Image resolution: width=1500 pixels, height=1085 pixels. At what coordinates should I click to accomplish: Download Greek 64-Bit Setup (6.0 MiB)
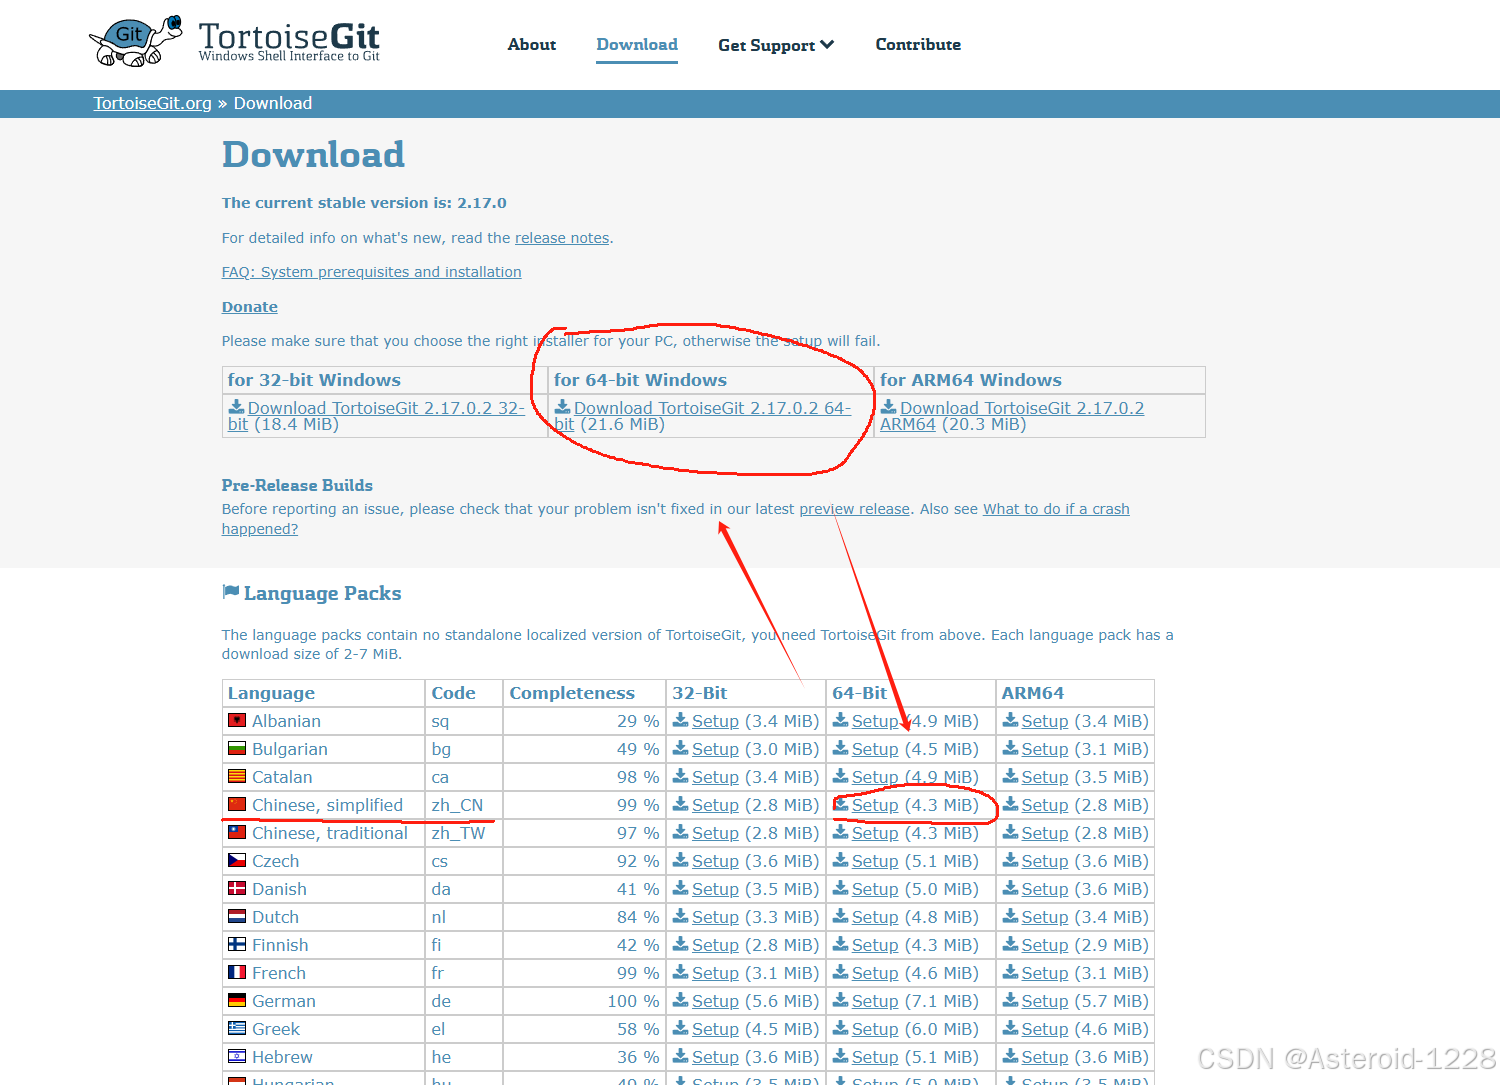coord(875,1029)
